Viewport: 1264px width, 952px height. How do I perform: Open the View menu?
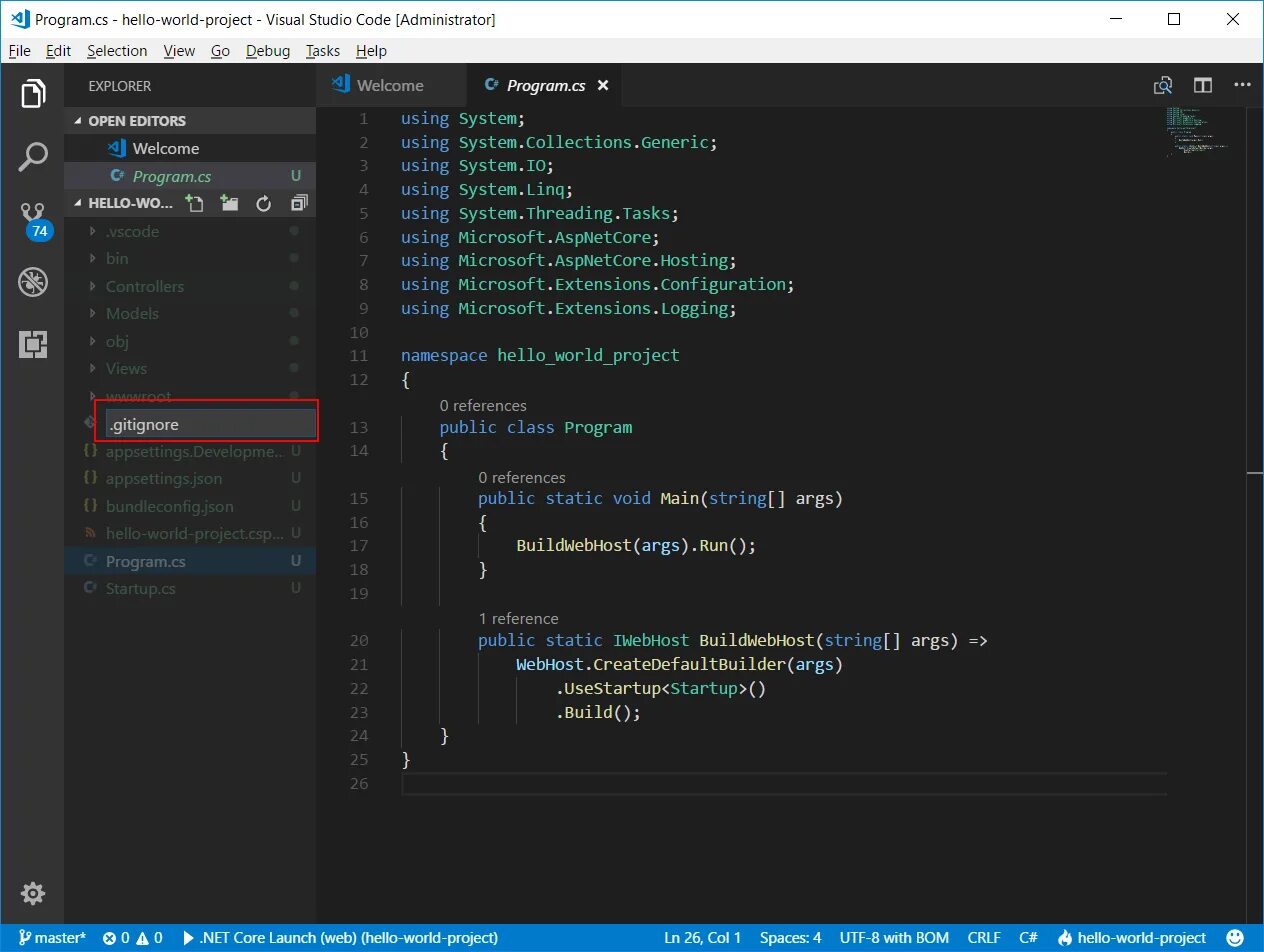coord(179,51)
